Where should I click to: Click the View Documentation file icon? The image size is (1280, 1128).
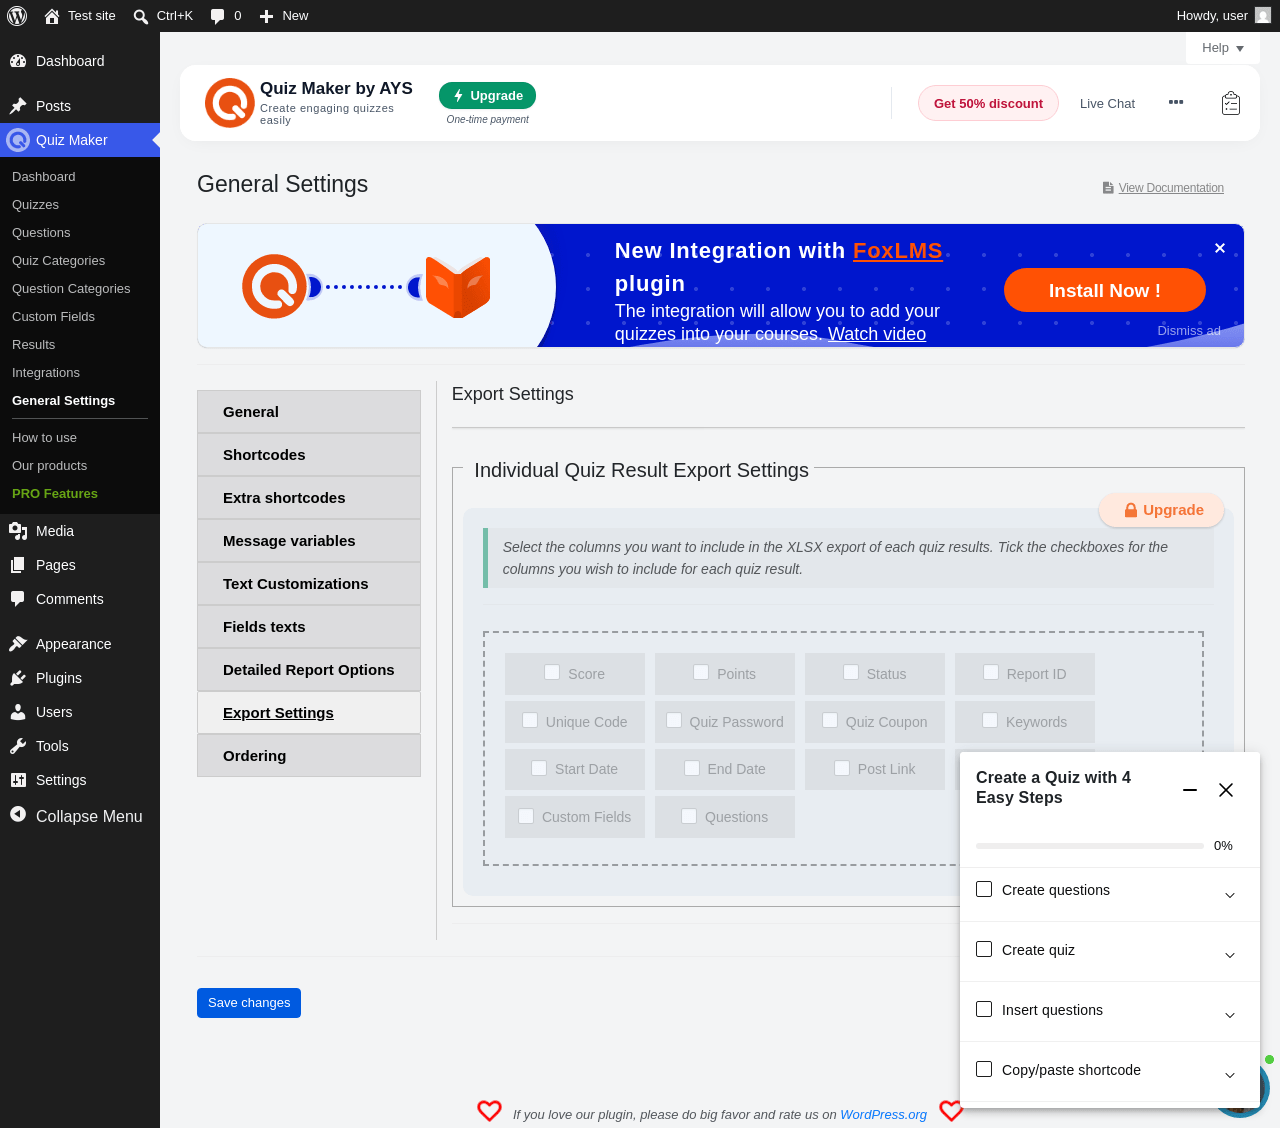1108,188
